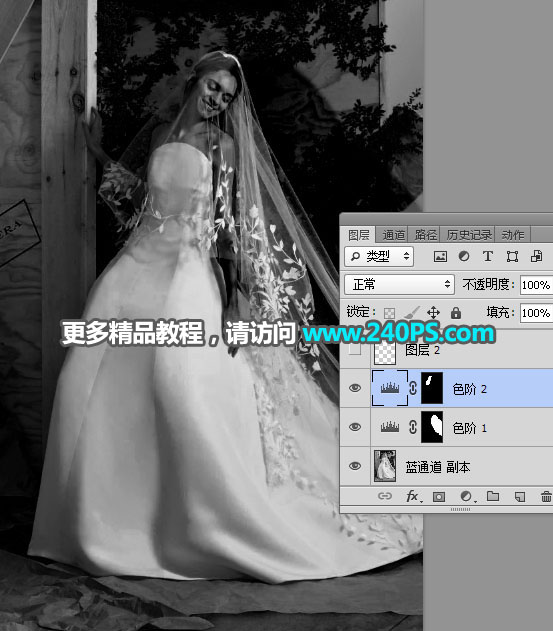Select the 色阶 1 layer mask thumbnail
The height and width of the screenshot is (631, 553).
432,427
